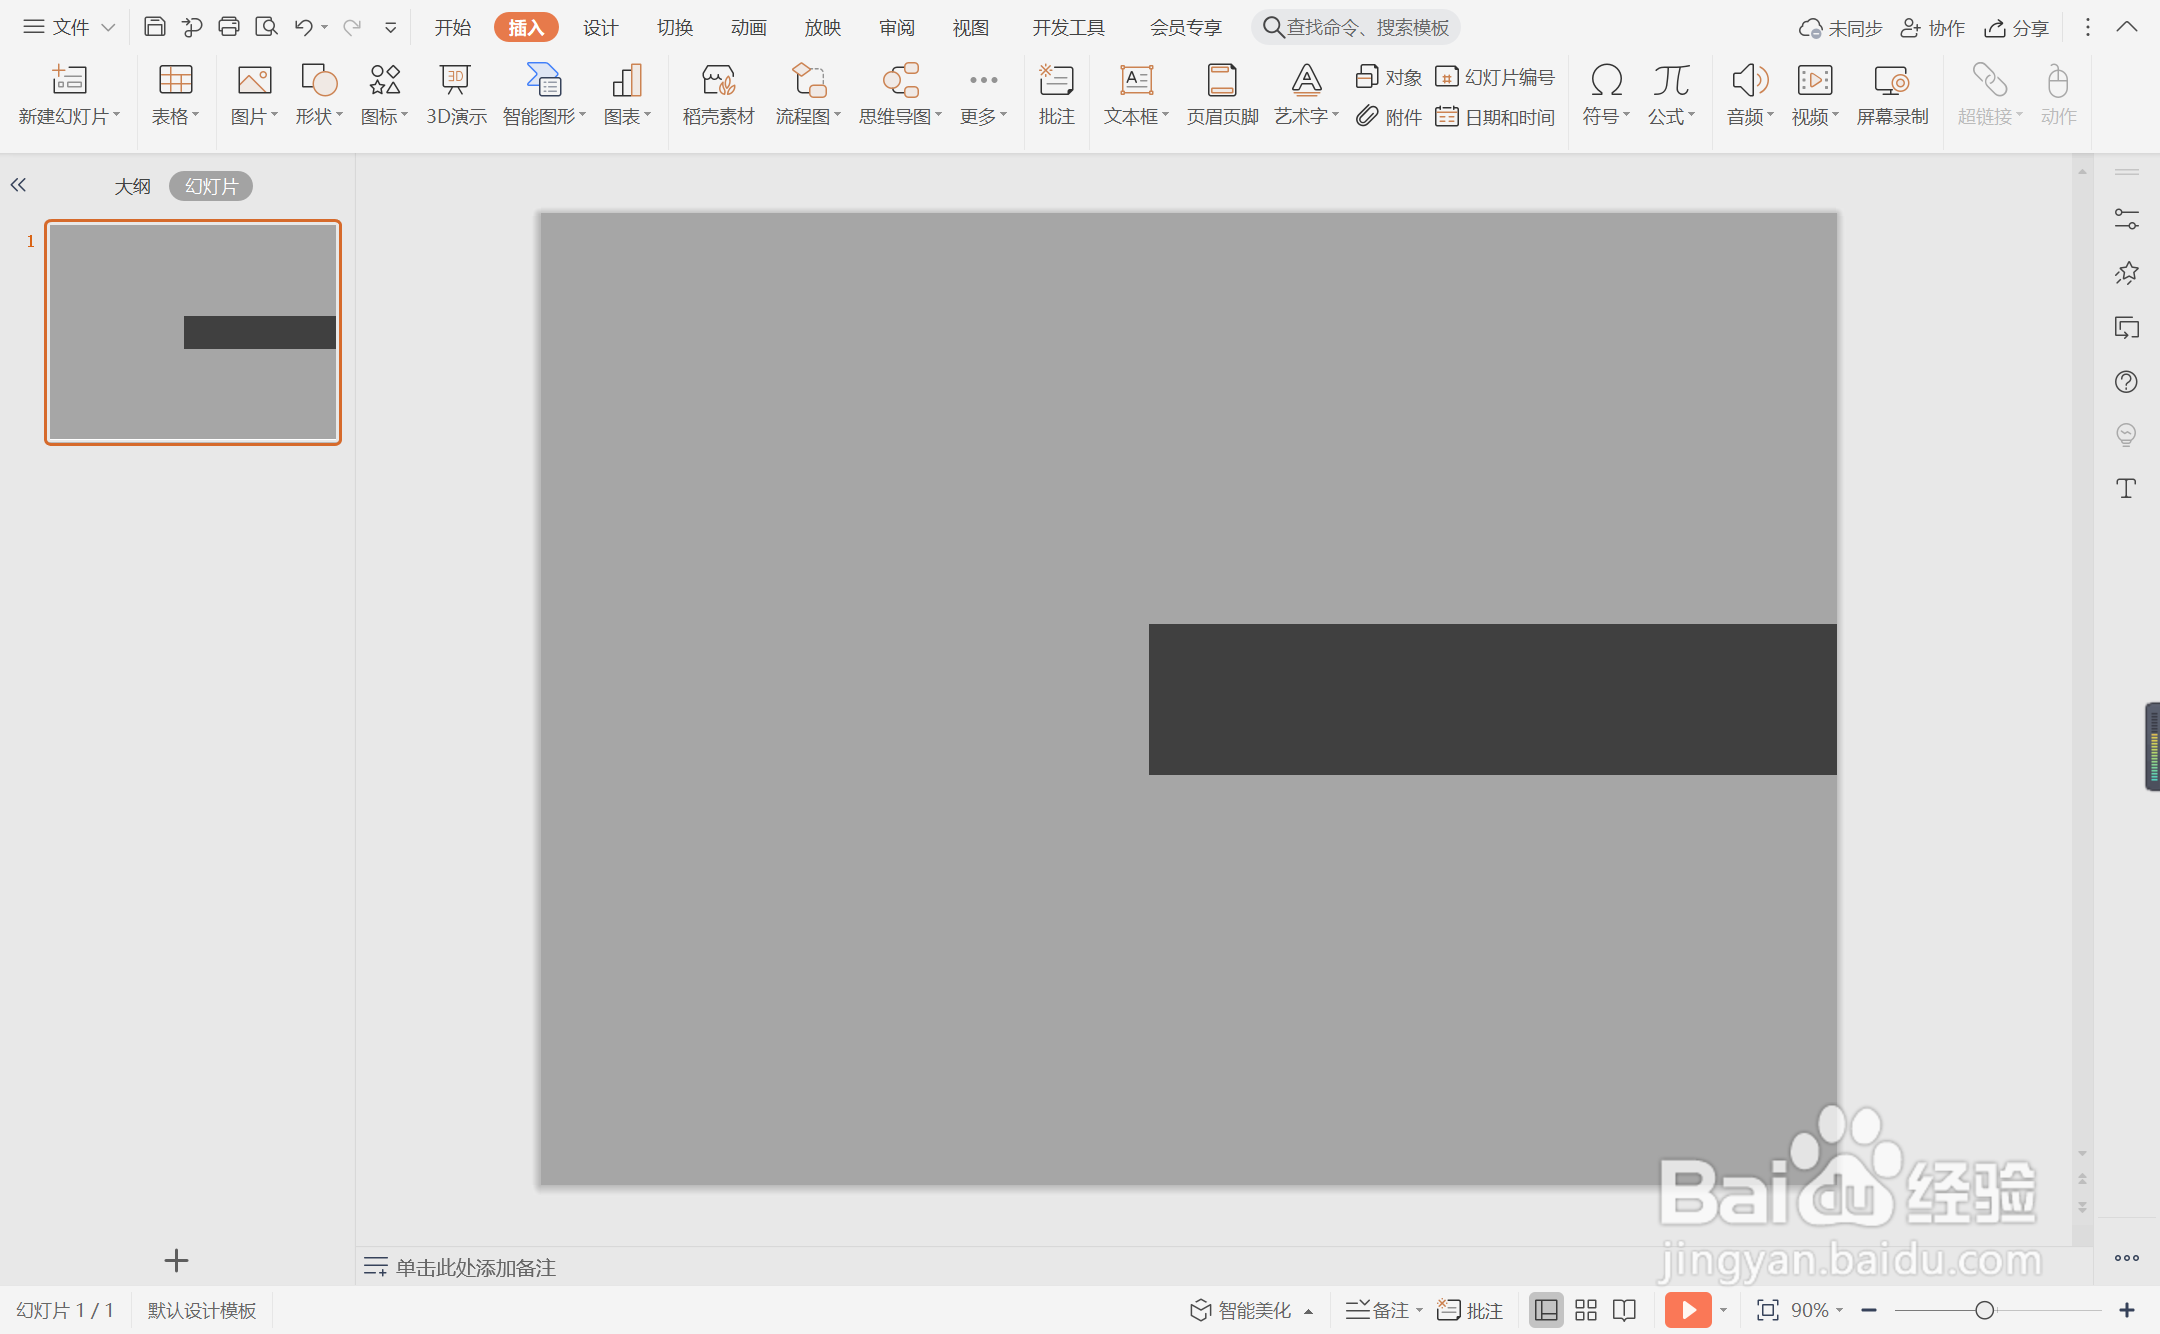
Task: Click the 符号 symbol icon
Action: click(x=1606, y=79)
